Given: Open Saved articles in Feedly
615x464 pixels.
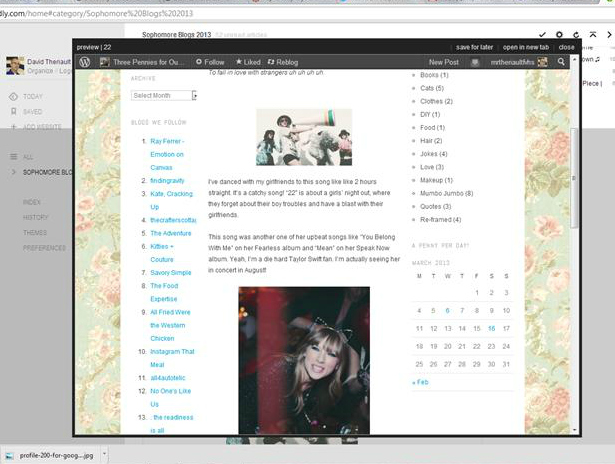Looking at the screenshot, I should tap(33, 112).
